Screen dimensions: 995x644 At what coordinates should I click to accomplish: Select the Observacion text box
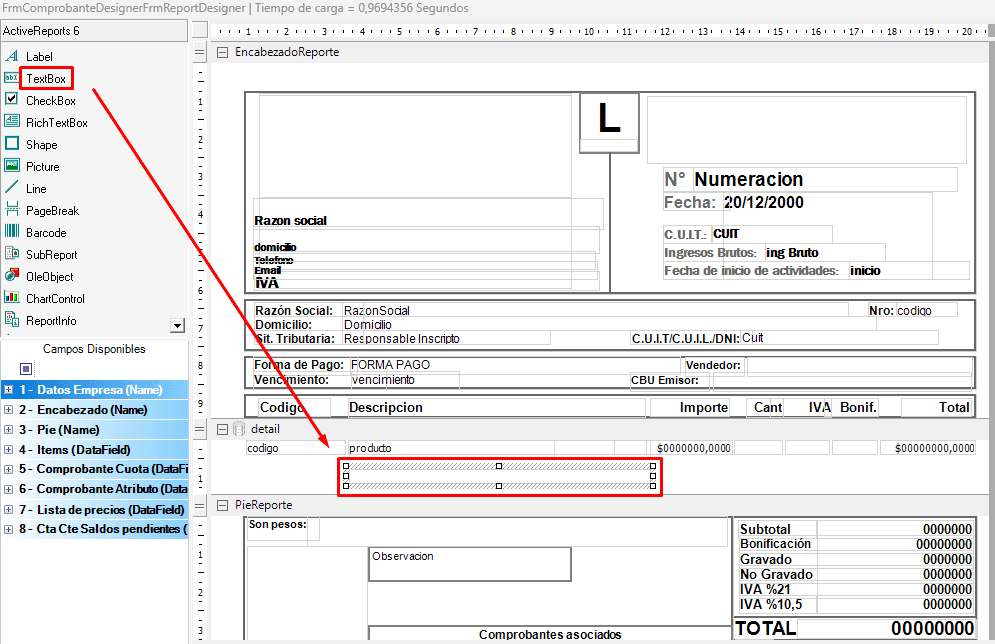point(469,563)
